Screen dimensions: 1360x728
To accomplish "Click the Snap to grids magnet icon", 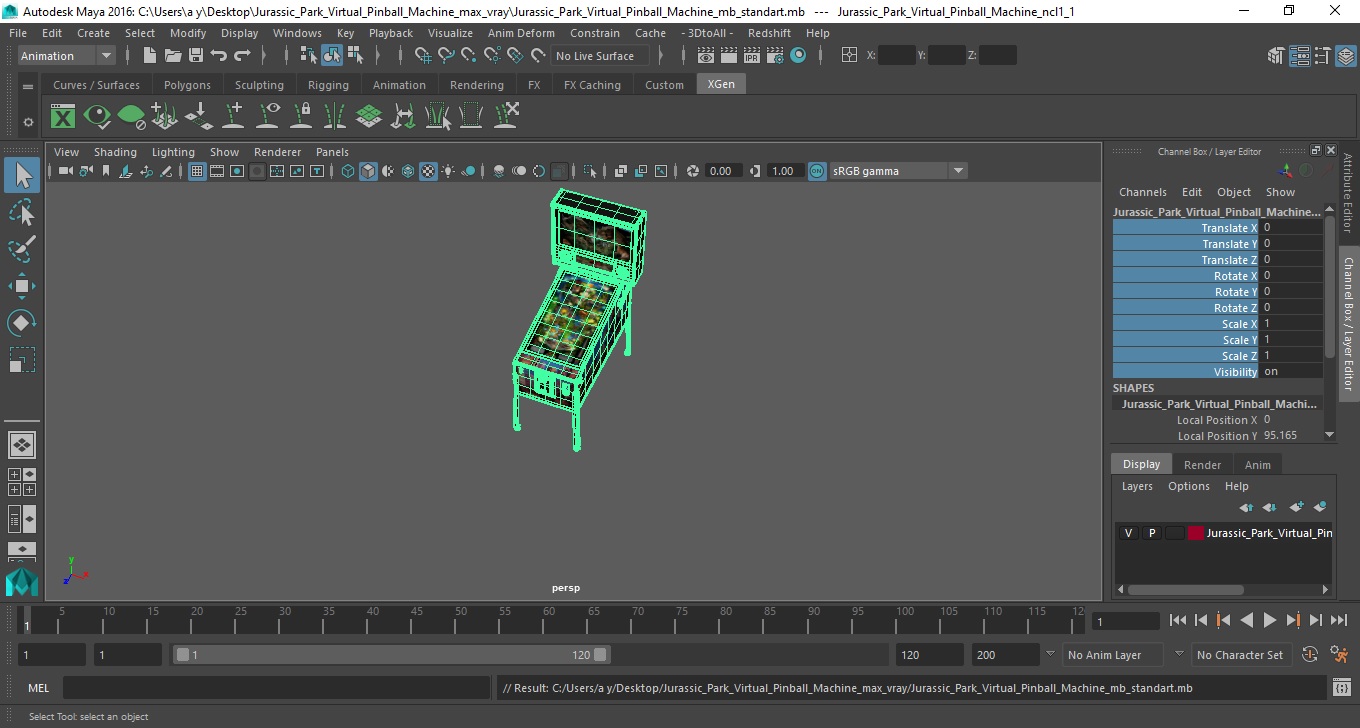I will pos(423,56).
